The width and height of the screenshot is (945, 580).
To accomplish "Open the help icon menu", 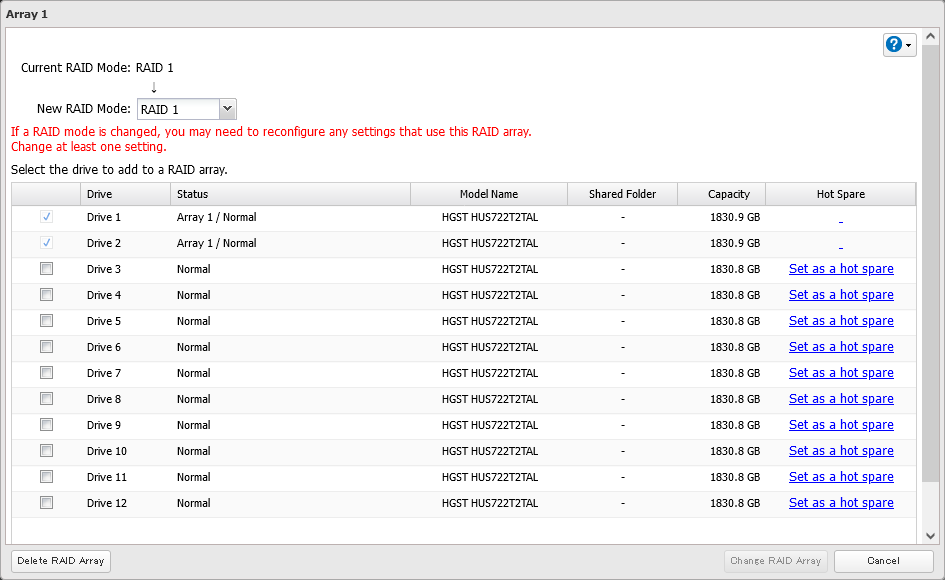I will [x=899, y=45].
